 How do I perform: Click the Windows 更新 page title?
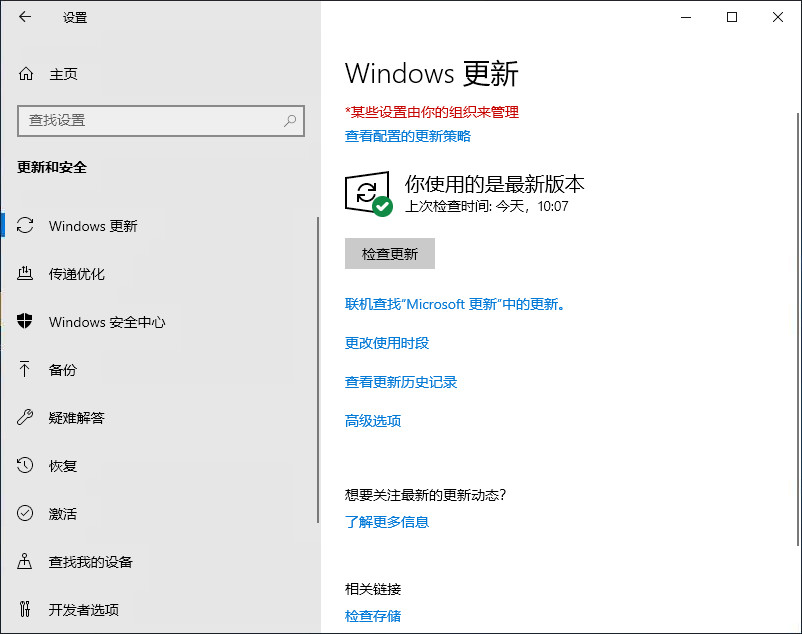[x=432, y=73]
